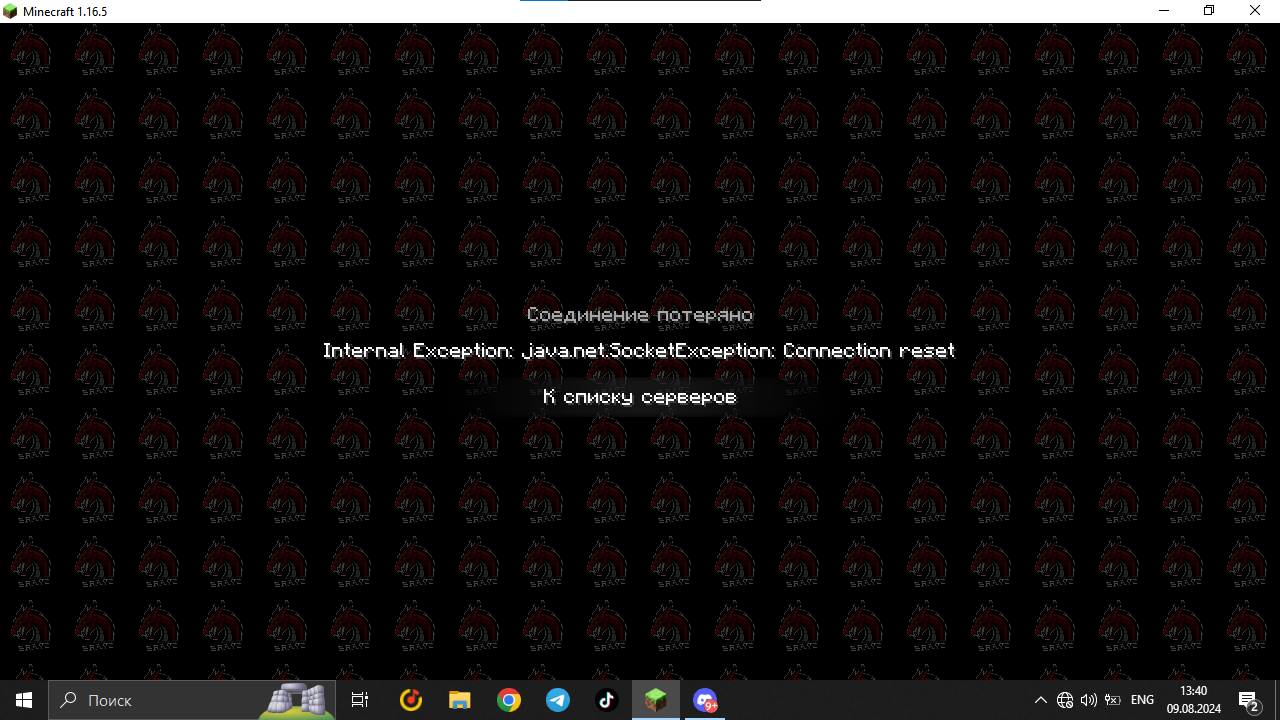This screenshot has width=1280, height=720.
Task: Open network settings via the globe icon
Action: pyautogui.click(x=1065, y=700)
